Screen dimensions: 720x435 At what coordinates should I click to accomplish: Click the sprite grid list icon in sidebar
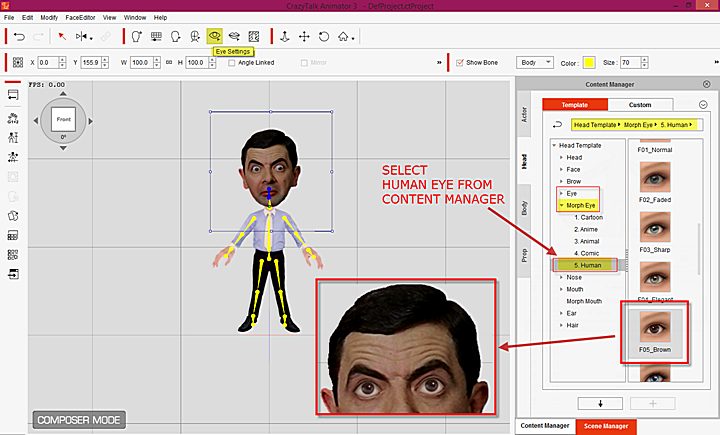[13, 255]
